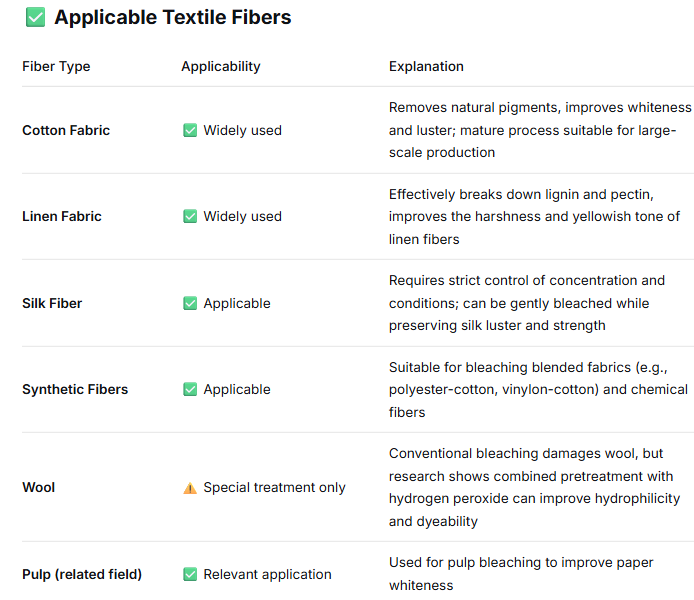Click the checkmark icon in Linen Fabric row
The width and height of the screenshot is (694, 600).
[190, 216]
